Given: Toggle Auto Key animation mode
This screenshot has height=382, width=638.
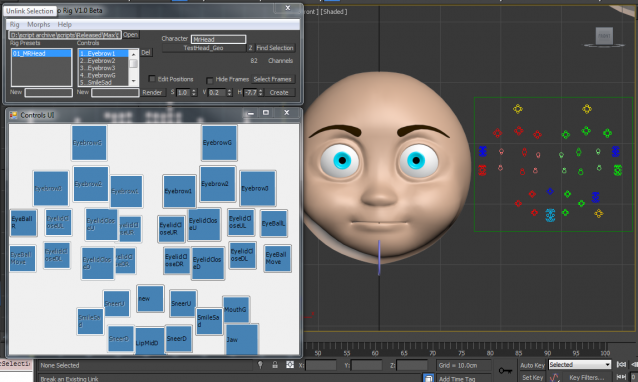Looking at the screenshot, I should (x=532, y=365).
